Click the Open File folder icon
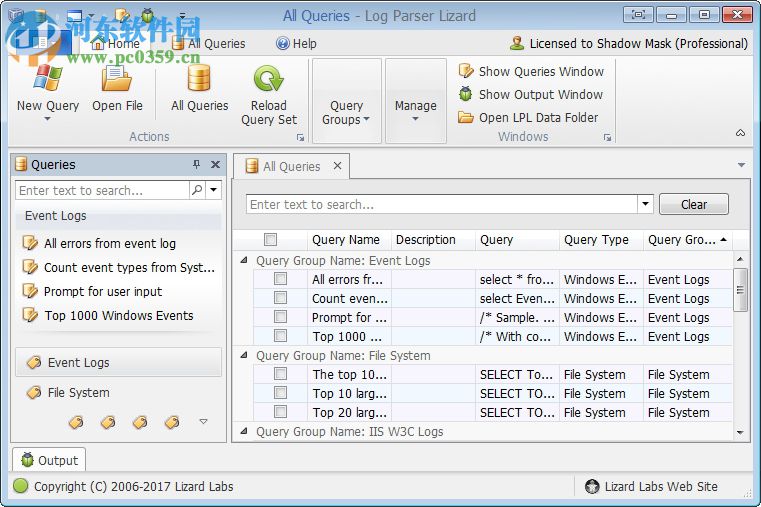The width and height of the screenshot is (761, 507). coord(116,79)
